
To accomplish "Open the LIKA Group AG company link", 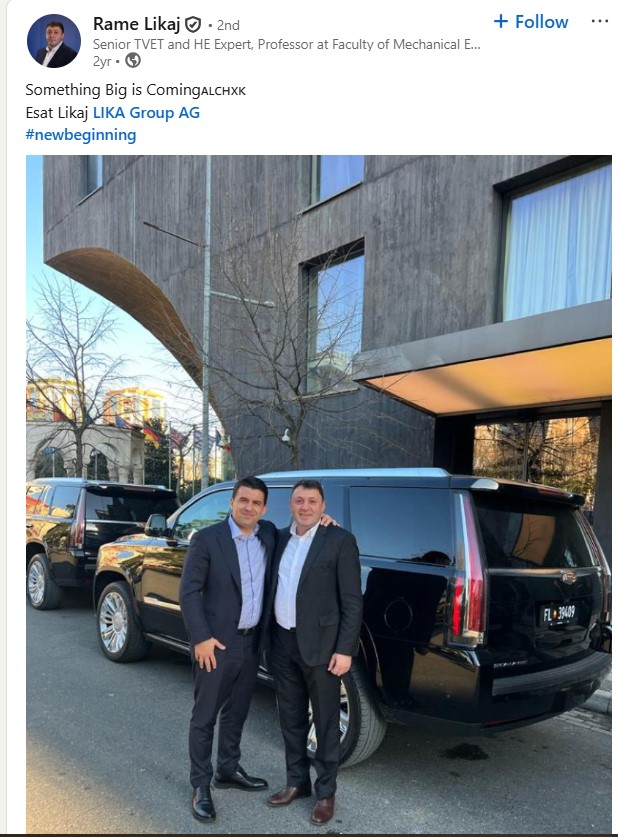I will click(x=146, y=113).
